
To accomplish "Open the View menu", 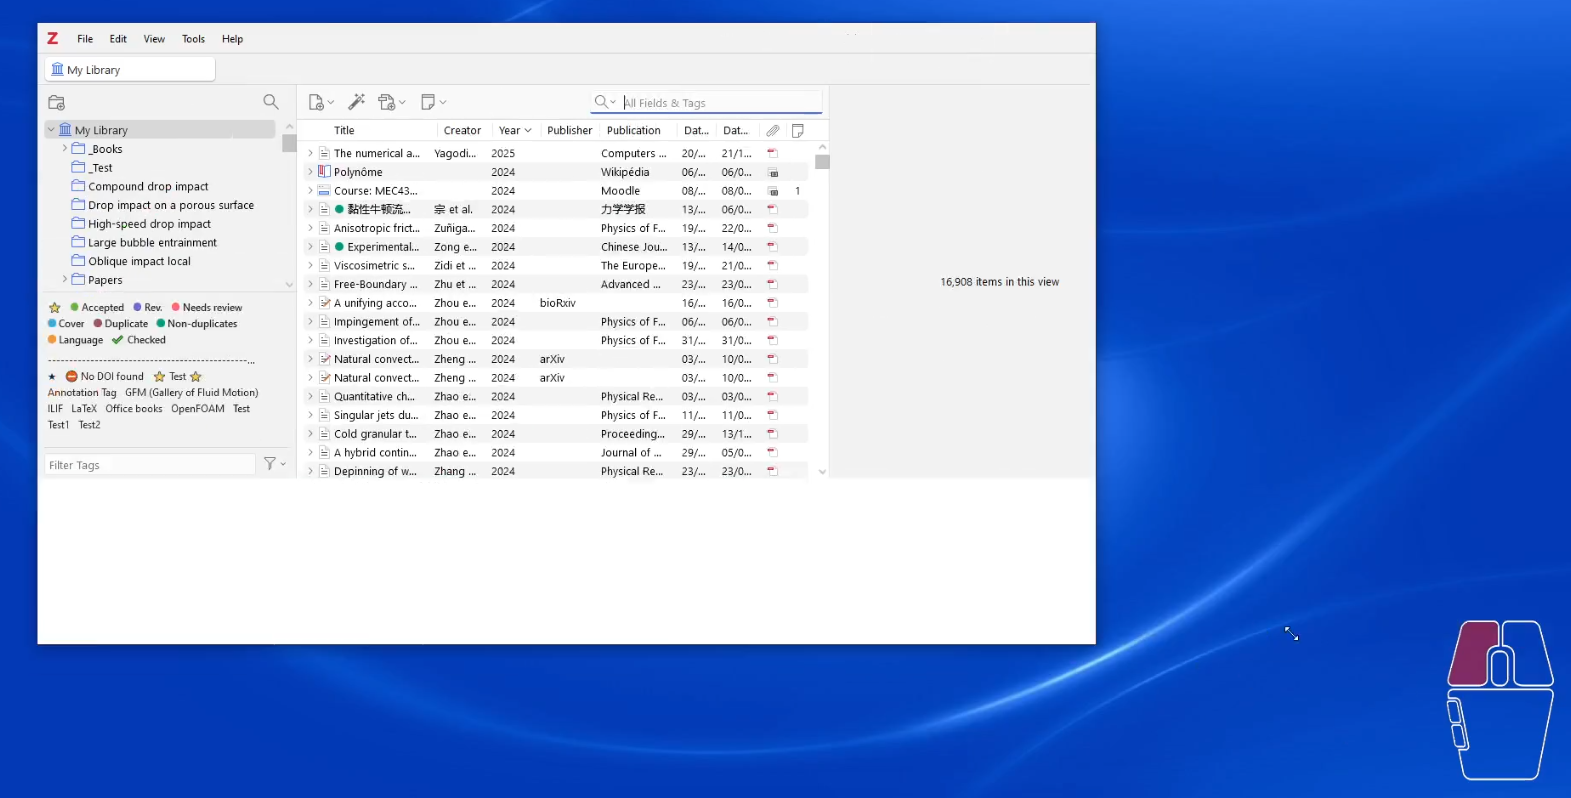I will [154, 39].
